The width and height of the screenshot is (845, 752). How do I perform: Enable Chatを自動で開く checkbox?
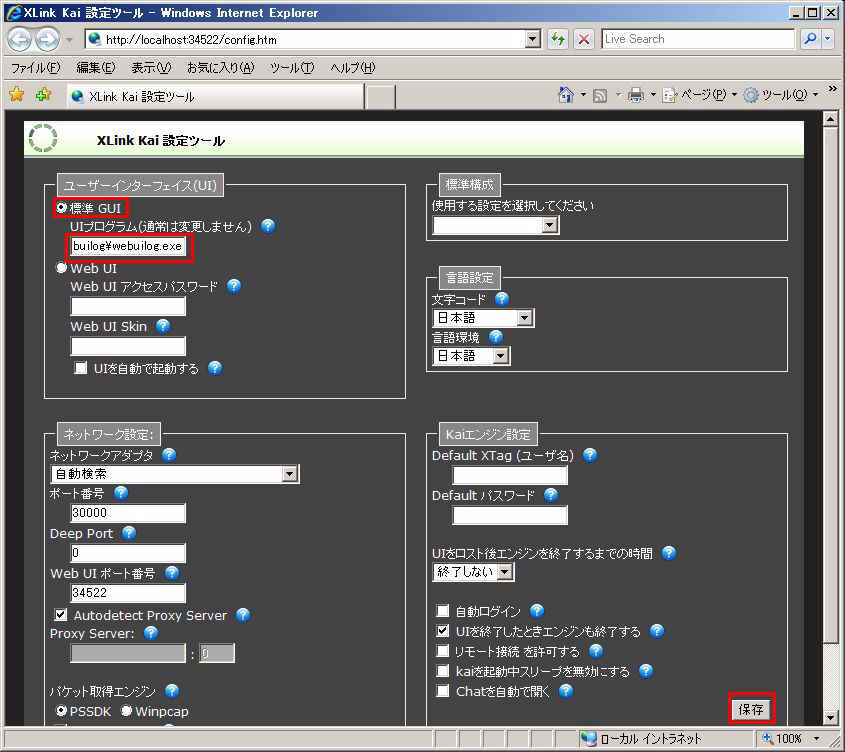(x=442, y=691)
